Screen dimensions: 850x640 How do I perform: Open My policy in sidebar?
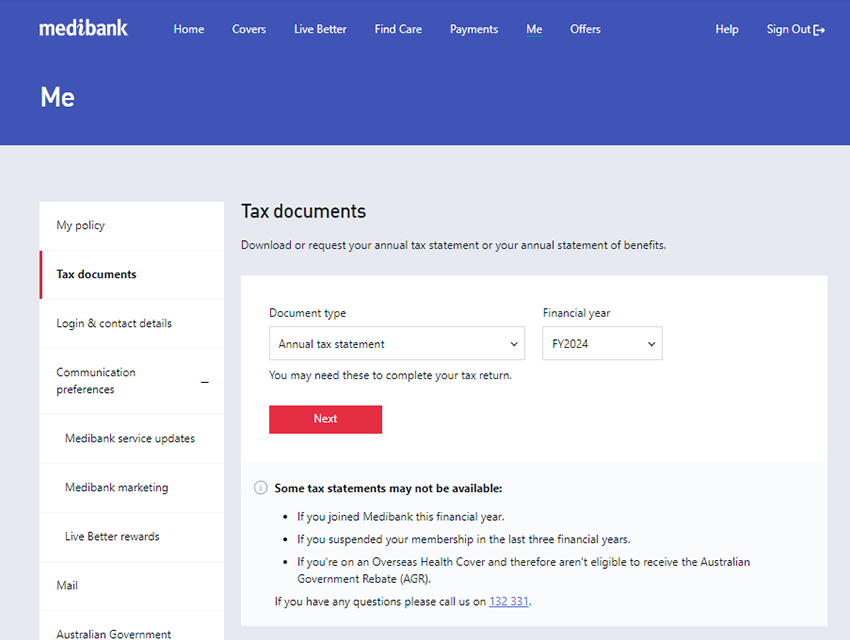(x=132, y=225)
